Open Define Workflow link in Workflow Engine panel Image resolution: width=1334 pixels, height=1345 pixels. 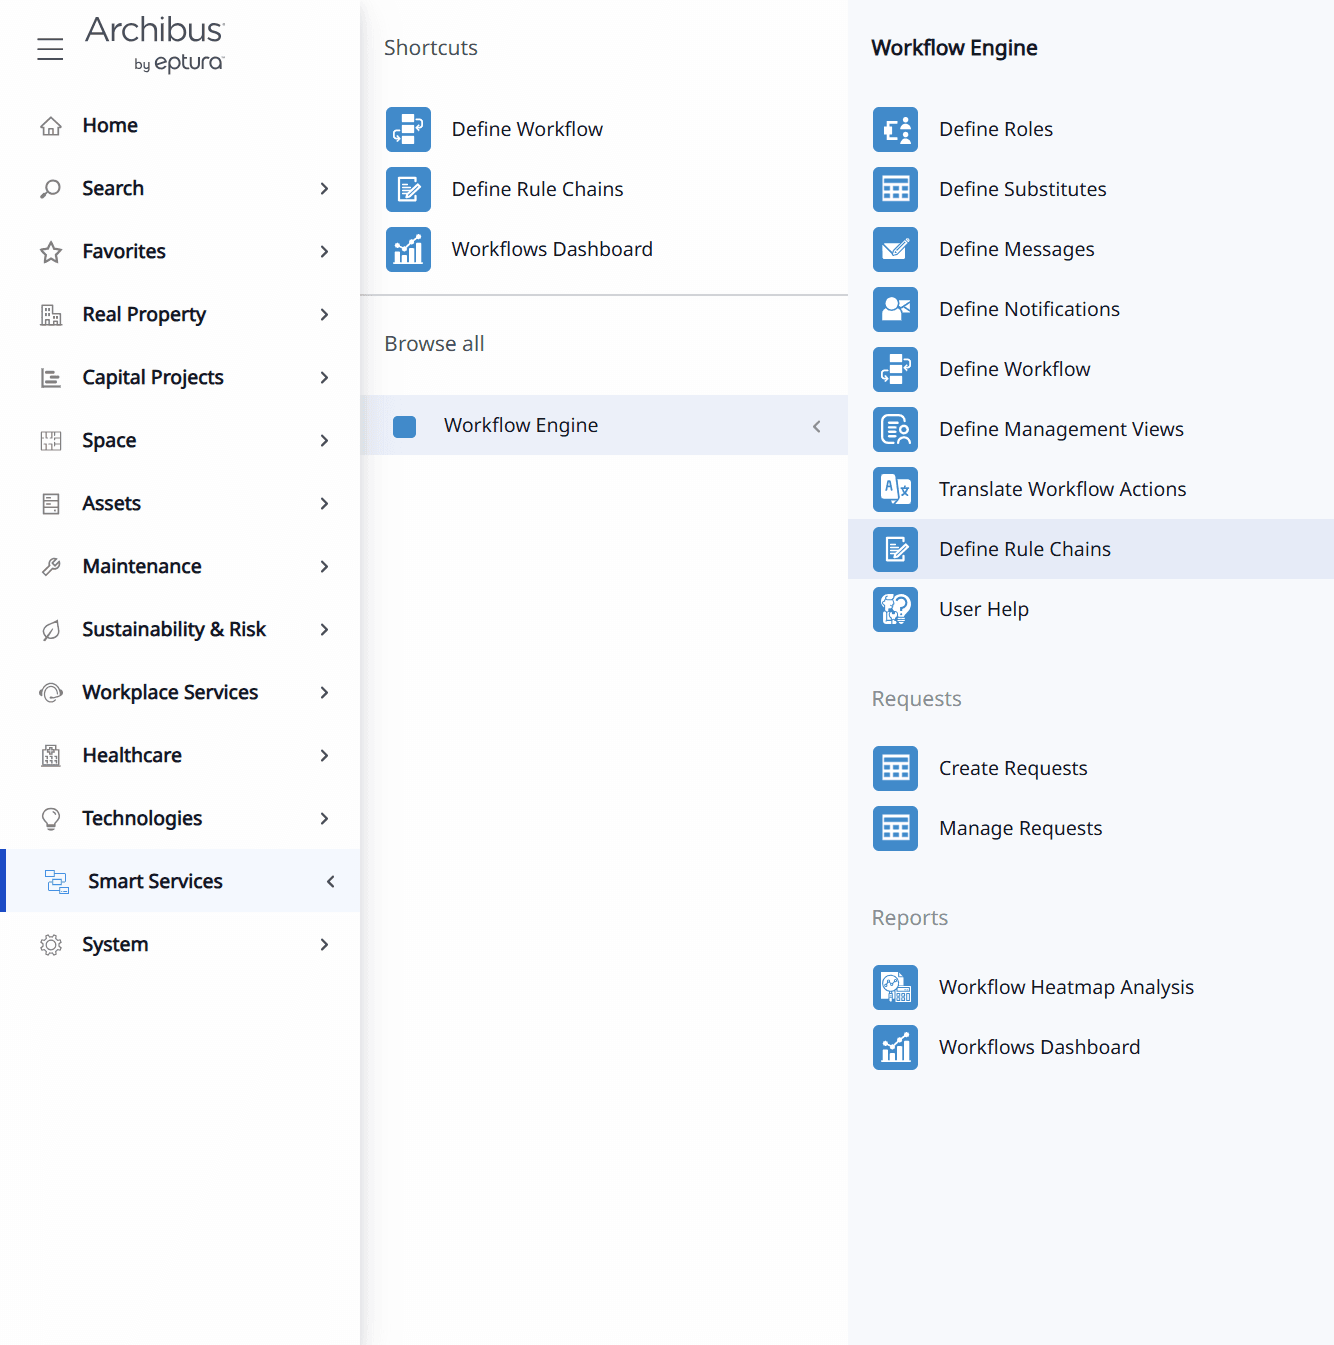pyautogui.click(x=1014, y=369)
